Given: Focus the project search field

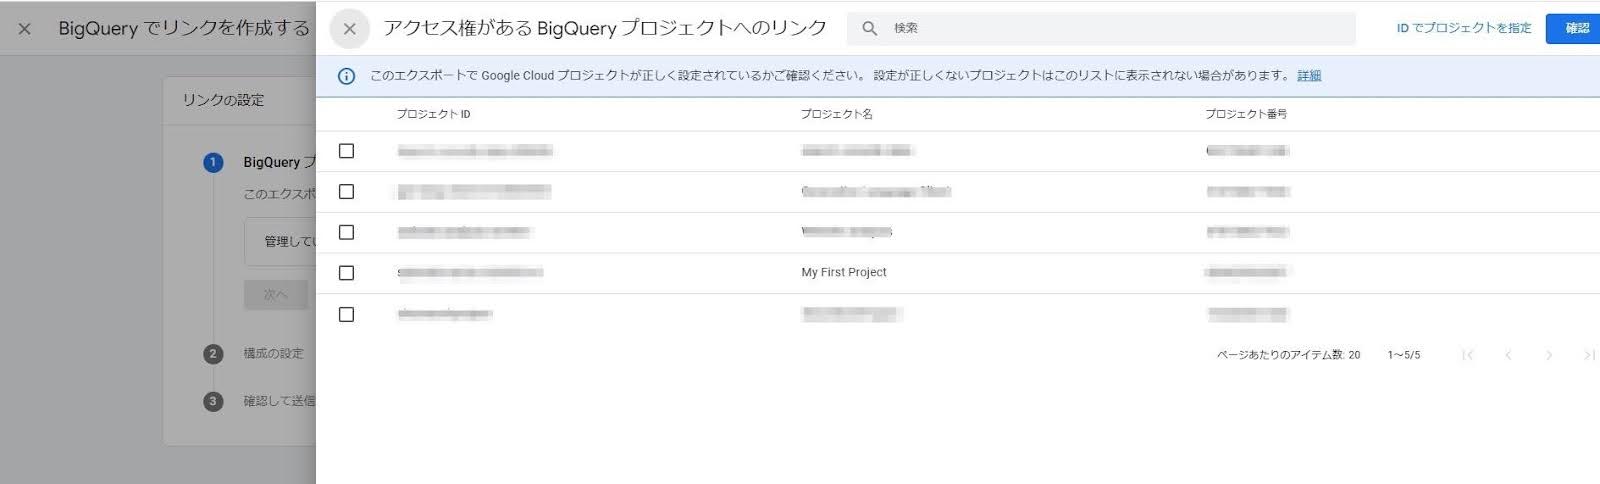Looking at the screenshot, I should point(1101,28).
